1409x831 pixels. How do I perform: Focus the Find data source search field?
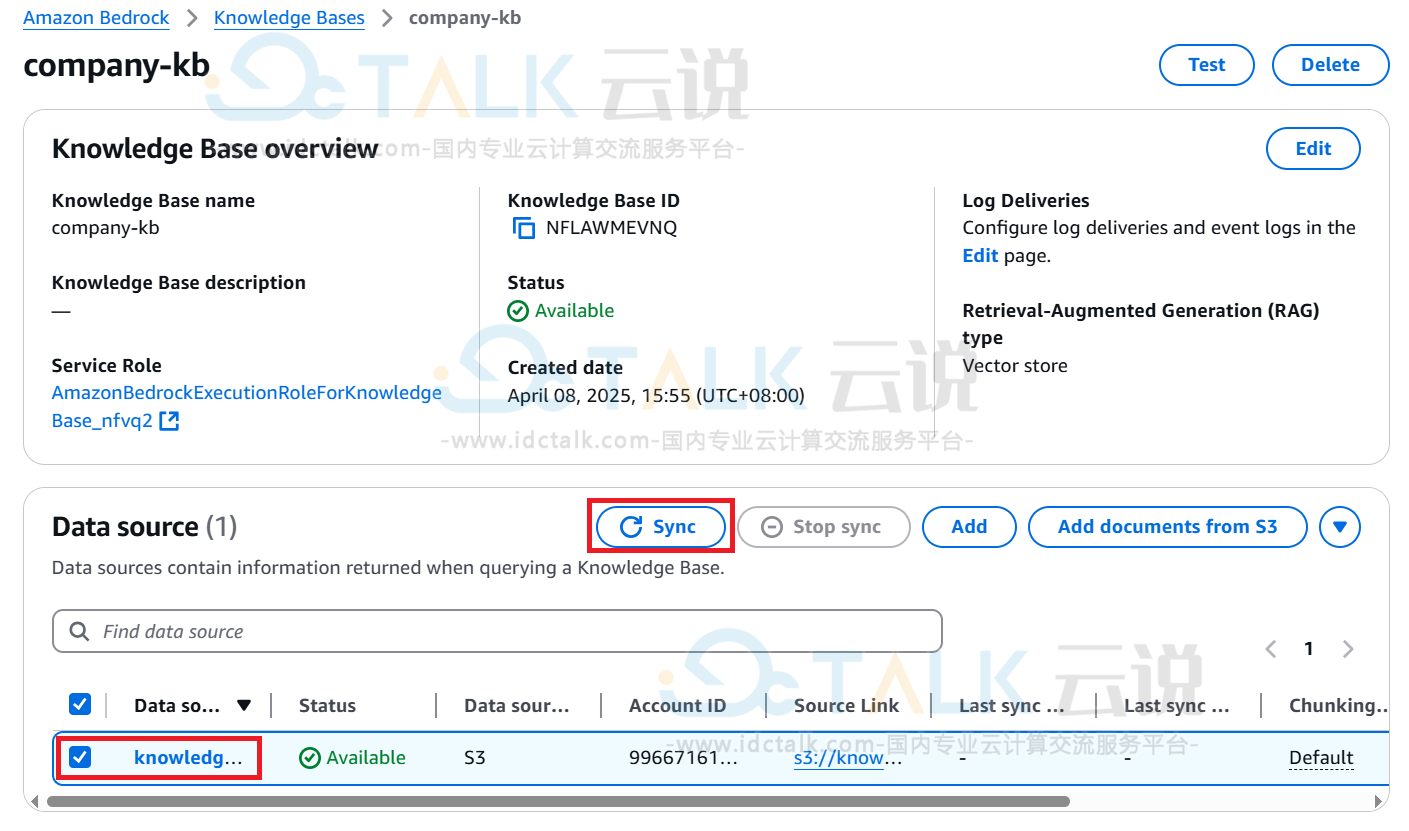(x=497, y=632)
